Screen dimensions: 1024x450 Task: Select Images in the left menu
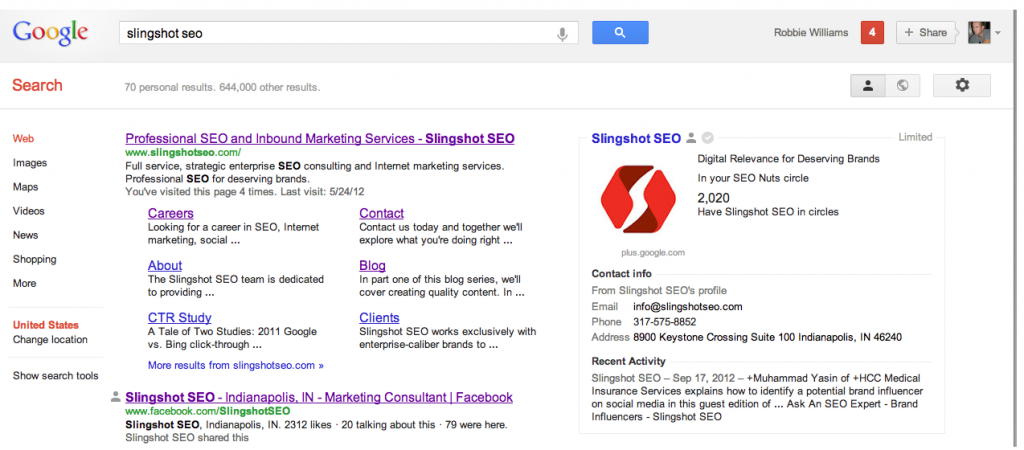click(x=29, y=163)
